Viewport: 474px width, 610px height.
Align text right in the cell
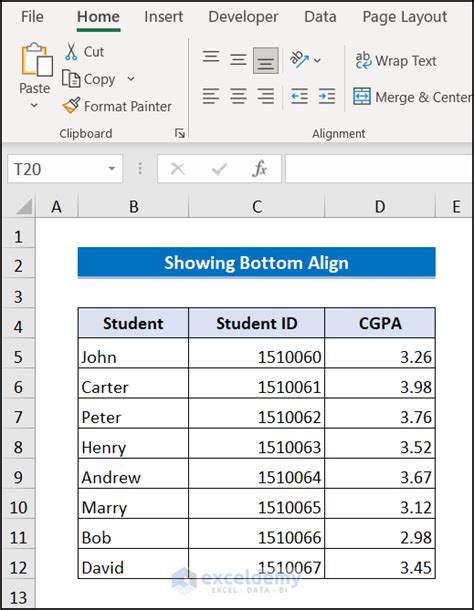265,96
